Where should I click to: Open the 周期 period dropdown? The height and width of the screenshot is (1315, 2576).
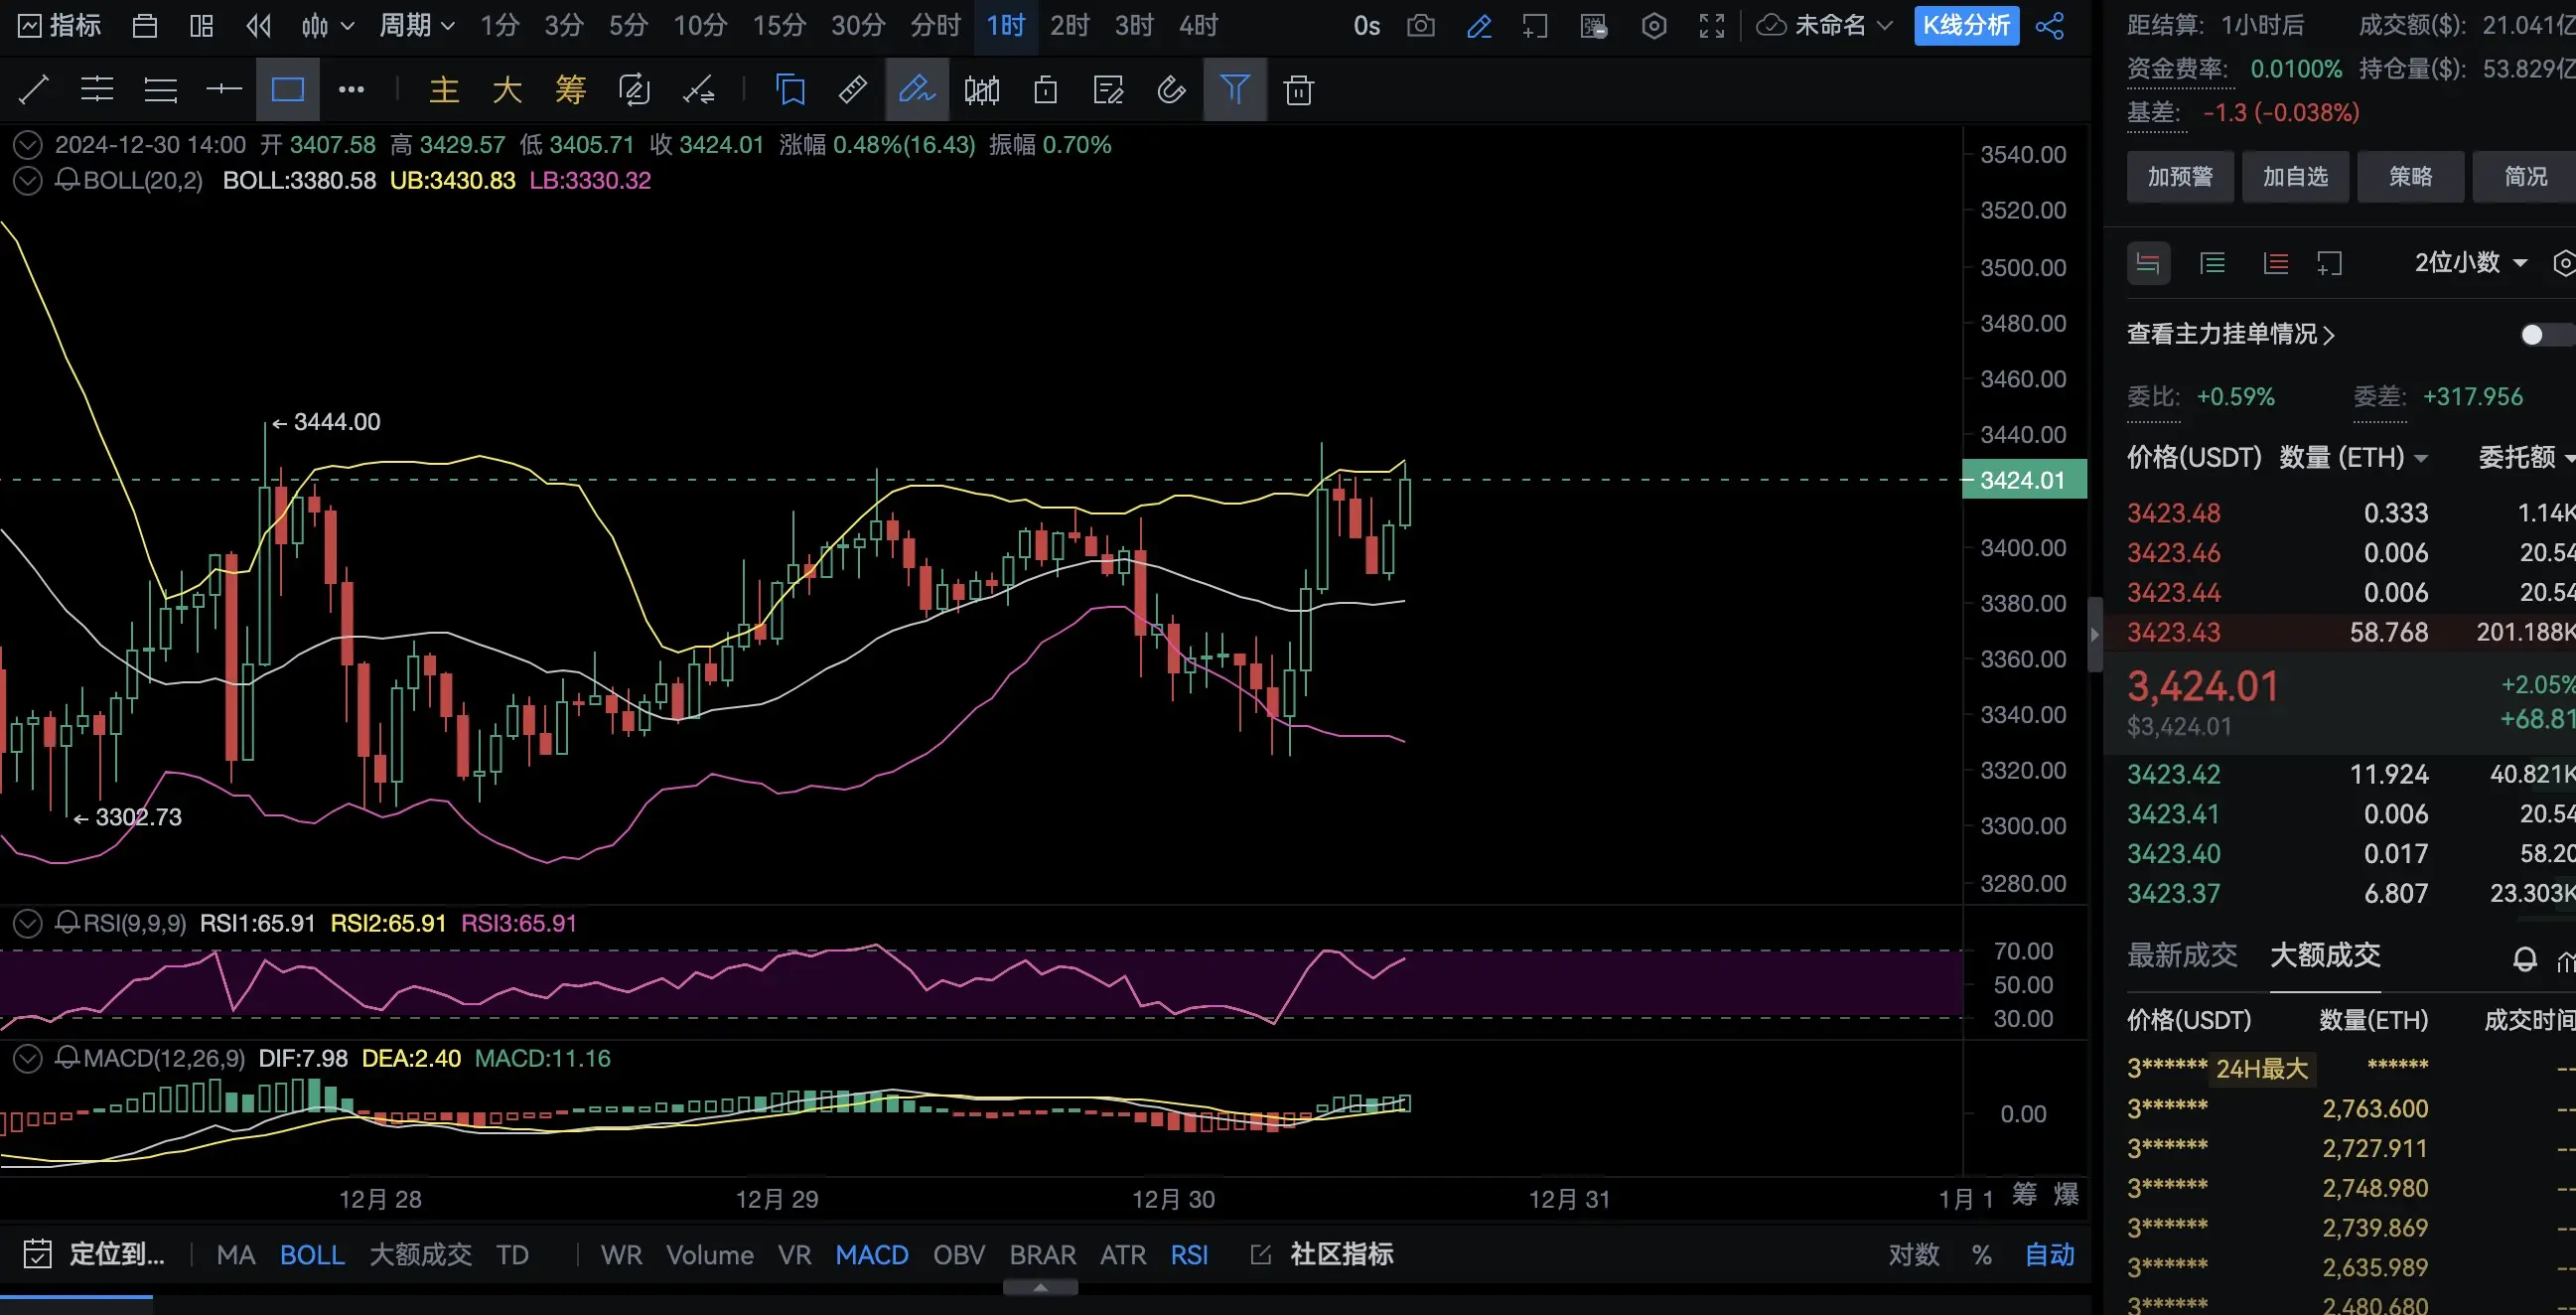pos(416,26)
